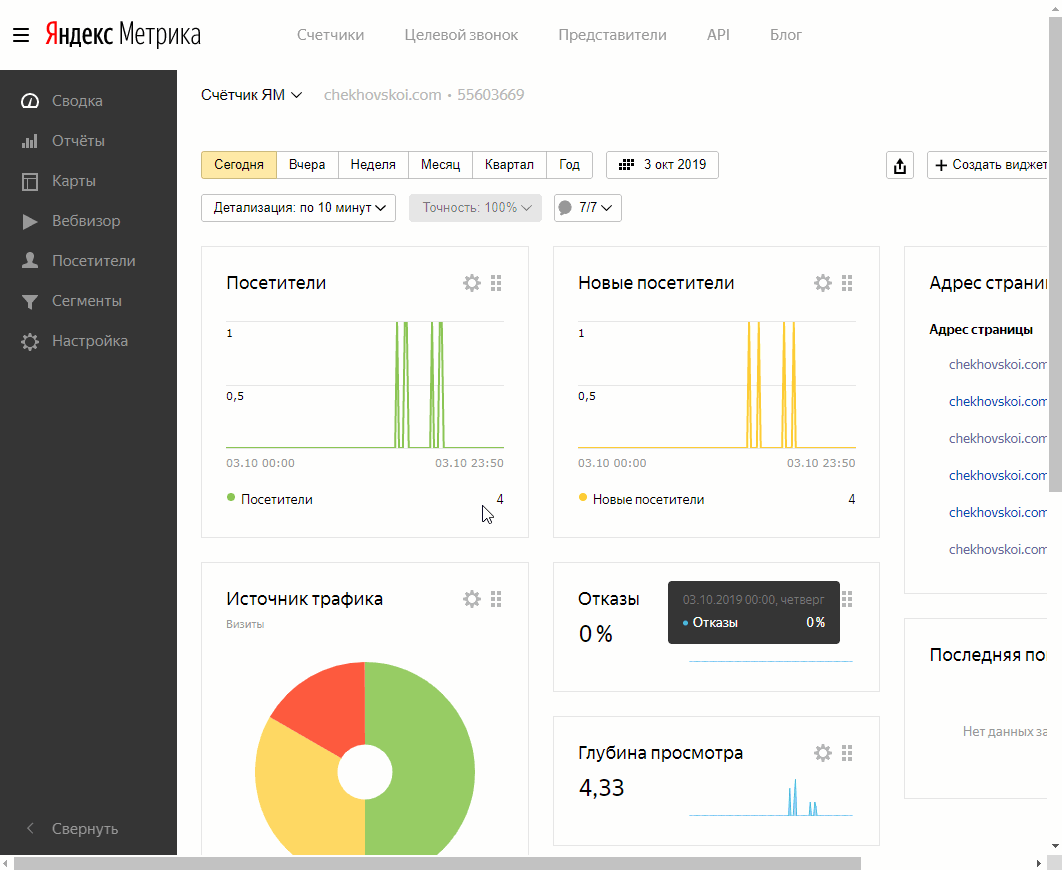Select the Месяц period
Screen dimensions: 1062x870
(440, 165)
